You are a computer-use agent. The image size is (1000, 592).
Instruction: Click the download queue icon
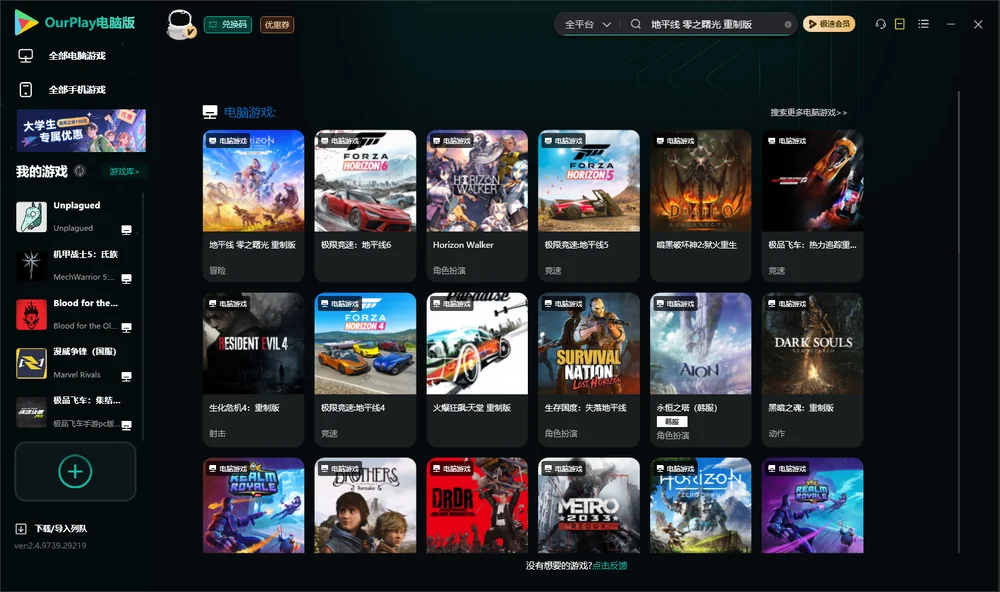coord(21,528)
